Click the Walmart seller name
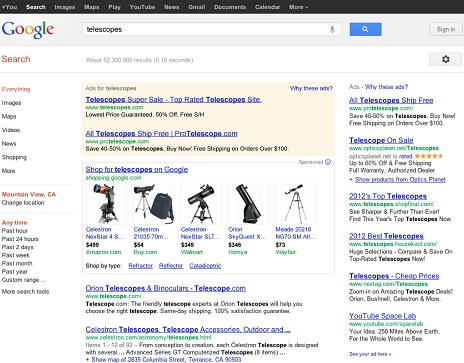 pos(192,252)
